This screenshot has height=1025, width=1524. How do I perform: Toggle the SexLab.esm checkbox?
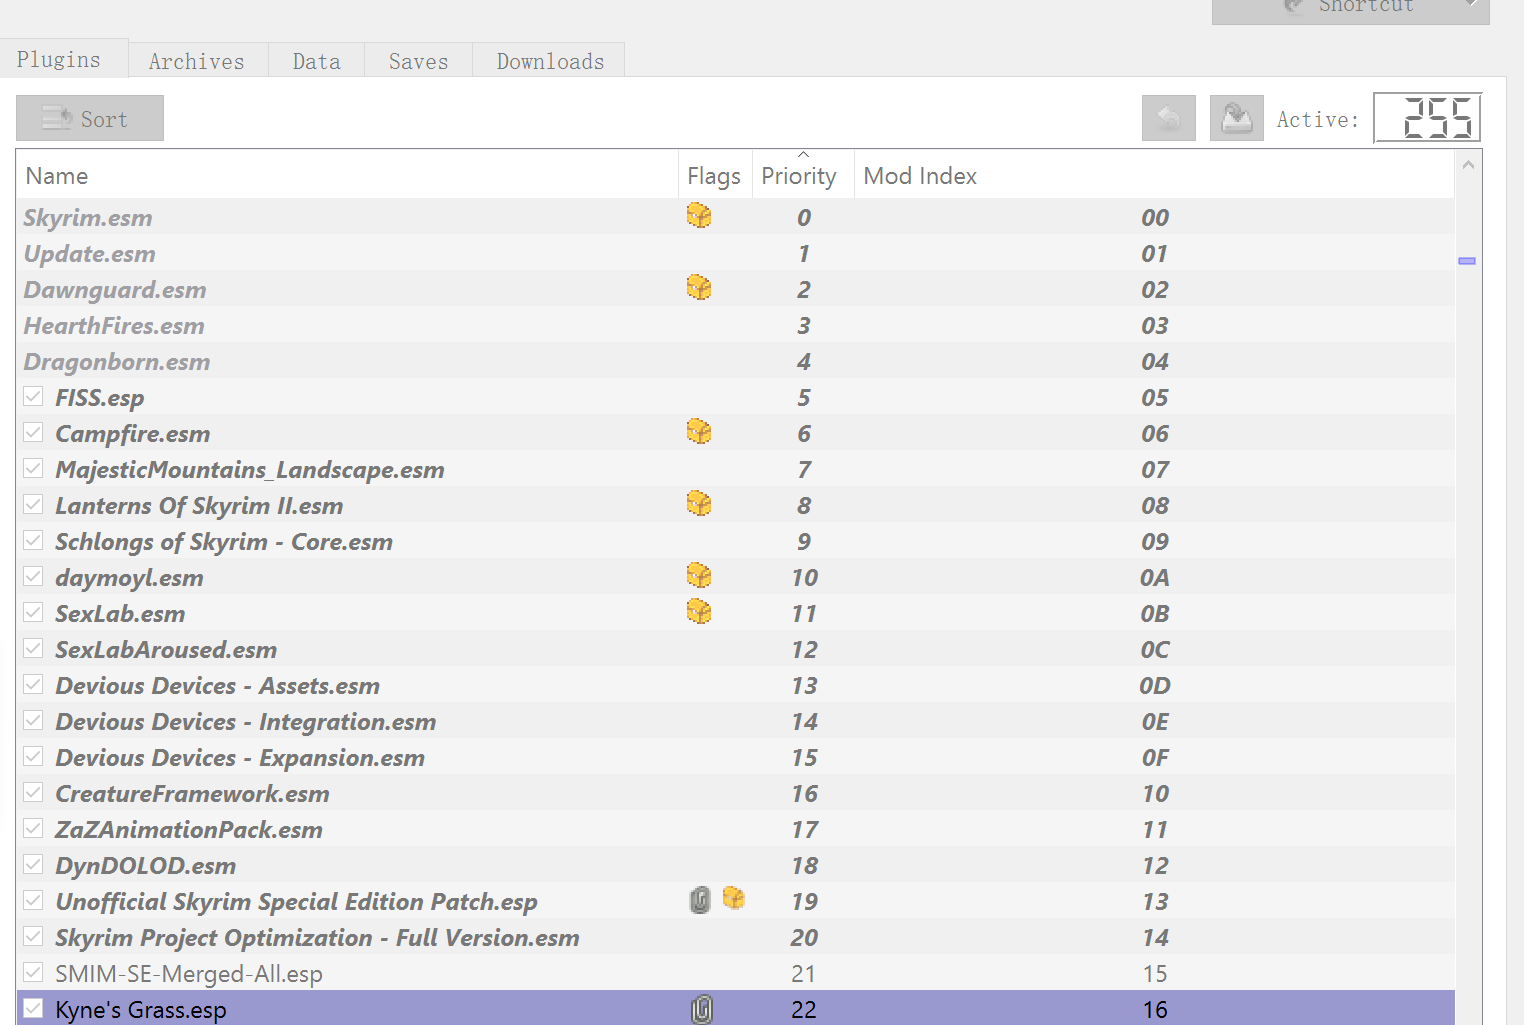[33, 612]
